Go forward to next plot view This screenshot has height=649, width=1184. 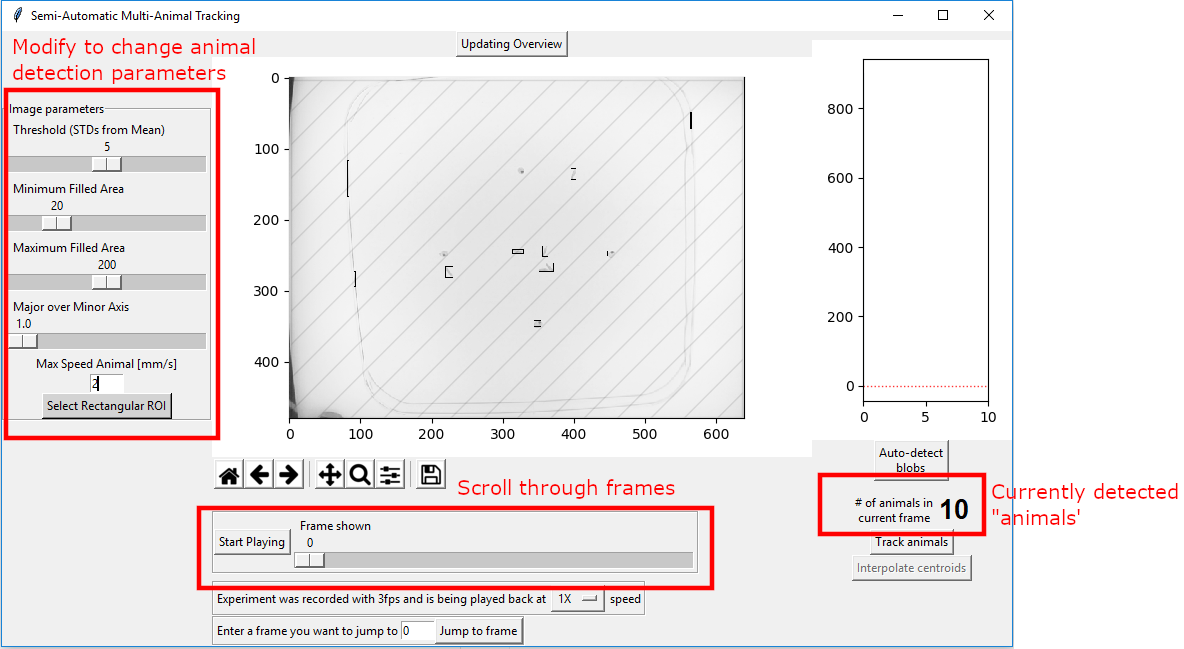tap(288, 475)
